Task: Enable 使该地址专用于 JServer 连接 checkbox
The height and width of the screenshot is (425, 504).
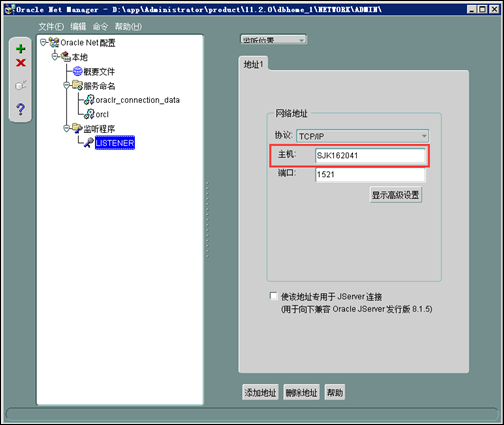Action: tap(273, 296)
